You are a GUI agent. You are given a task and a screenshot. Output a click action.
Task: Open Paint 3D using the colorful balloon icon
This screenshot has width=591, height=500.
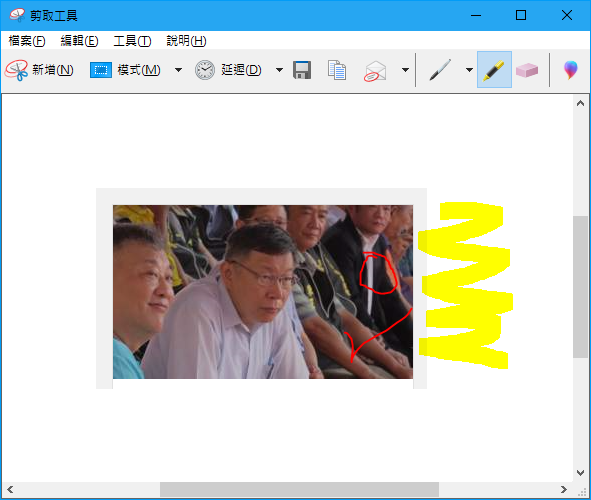tap(570, 70)
